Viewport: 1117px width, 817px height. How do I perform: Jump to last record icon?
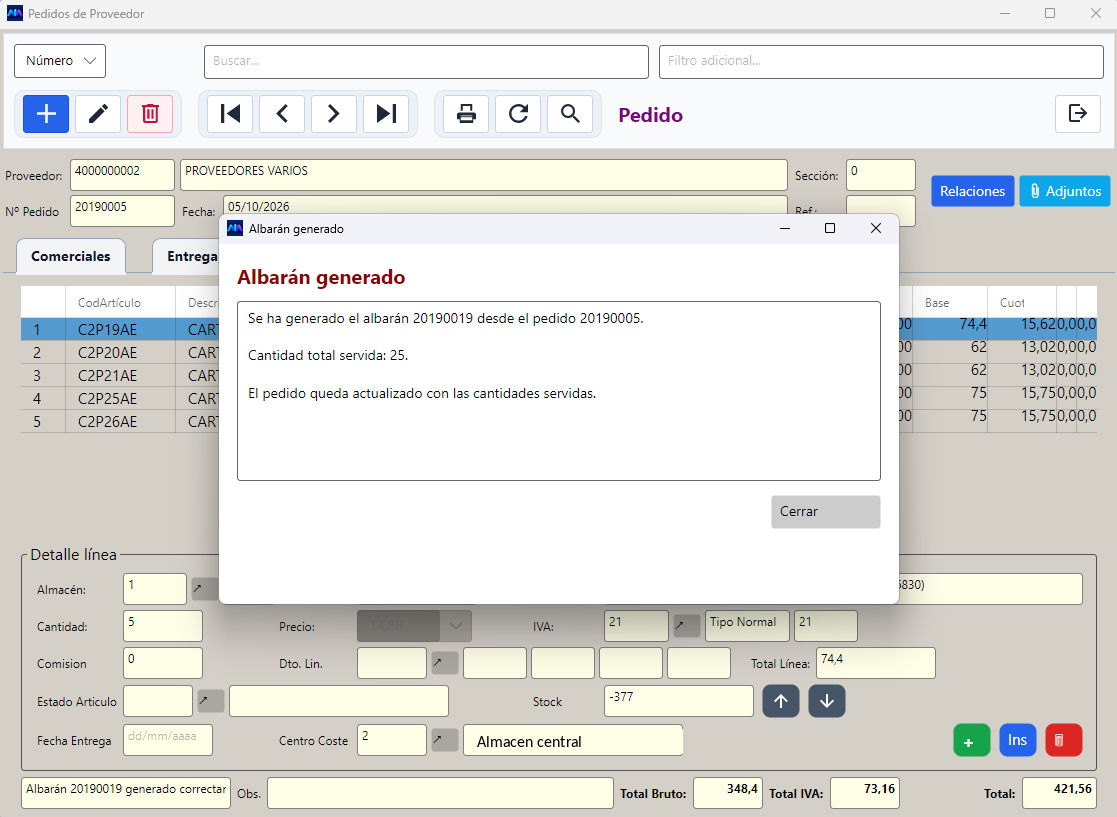point(386,114)
